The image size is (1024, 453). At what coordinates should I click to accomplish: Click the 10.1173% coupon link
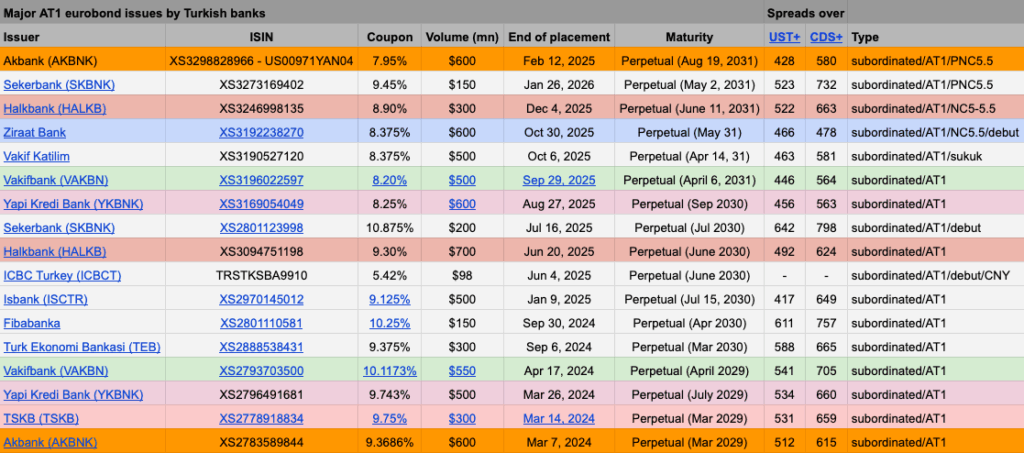[x=389, y=371]
